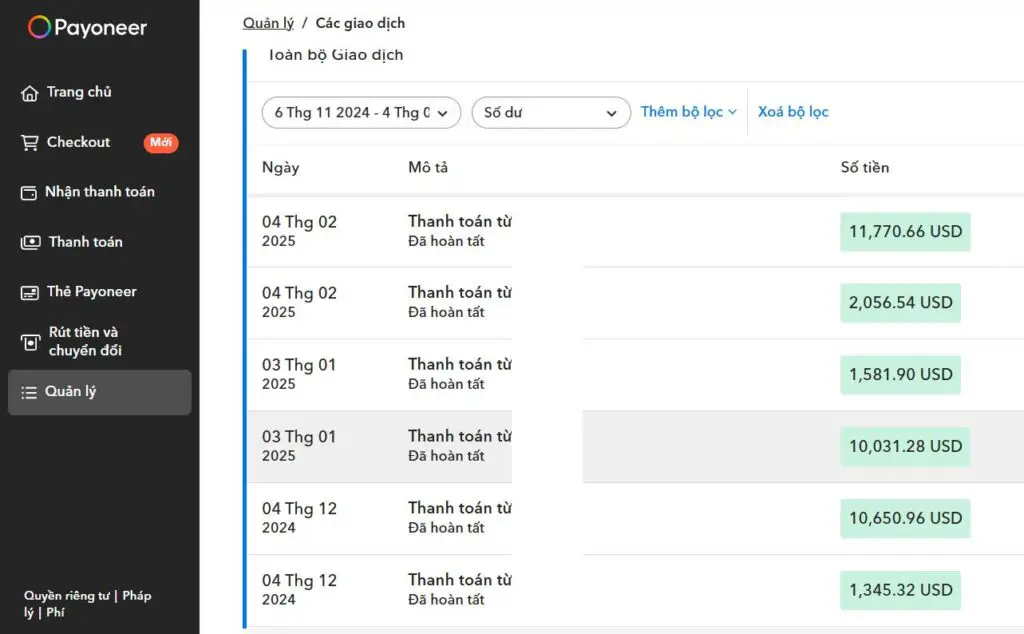Image resolution: width=1024 pixels, height=634 pixels.
Task: Click the Mới badge next to Checkout
Action: (x=160, y=142)
